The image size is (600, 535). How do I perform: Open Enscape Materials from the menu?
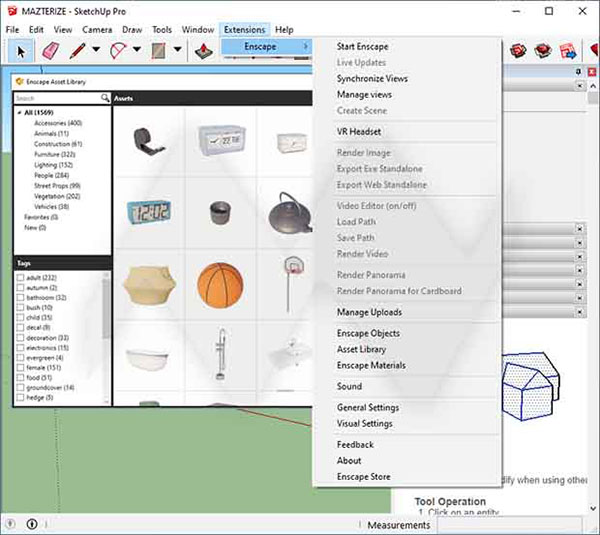tap(371, 365)
